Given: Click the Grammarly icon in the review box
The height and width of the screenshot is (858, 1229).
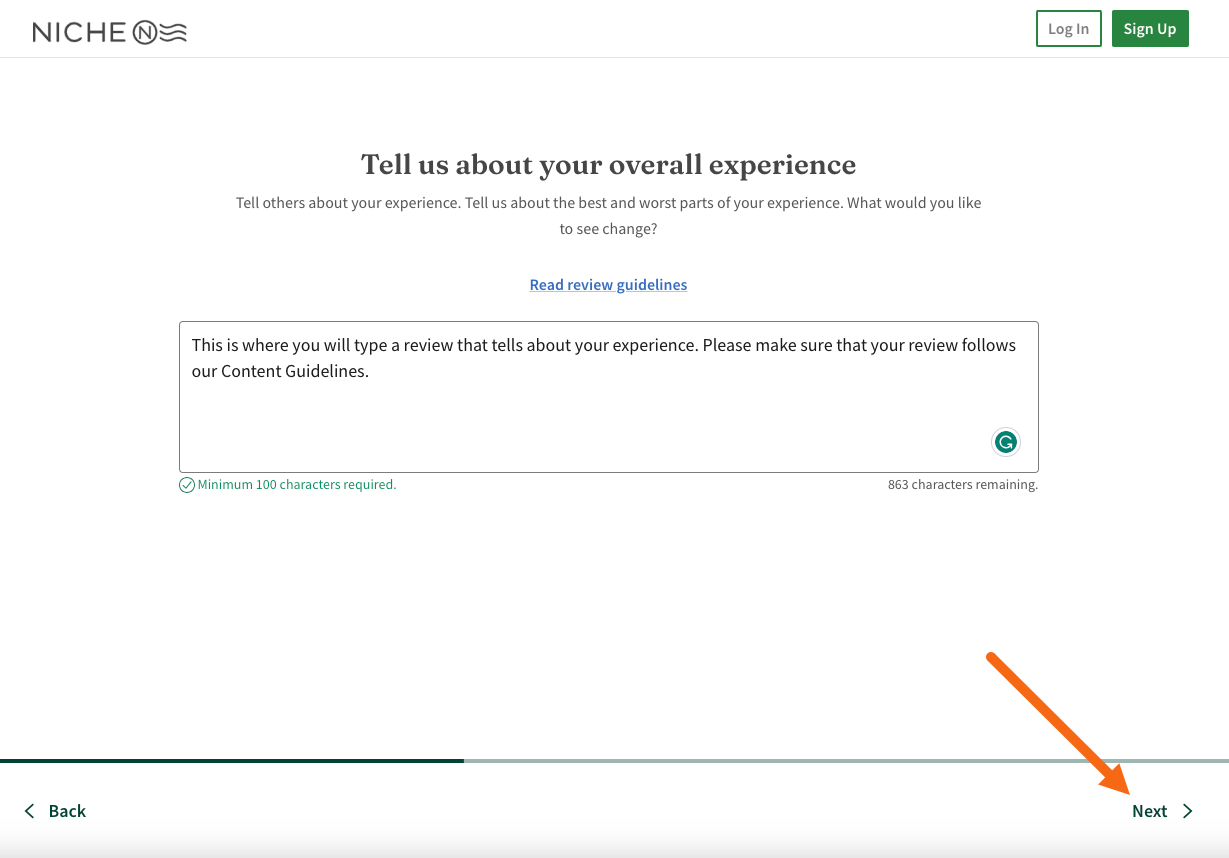Looking at the screenshot, I should [x=1005, y=442].
